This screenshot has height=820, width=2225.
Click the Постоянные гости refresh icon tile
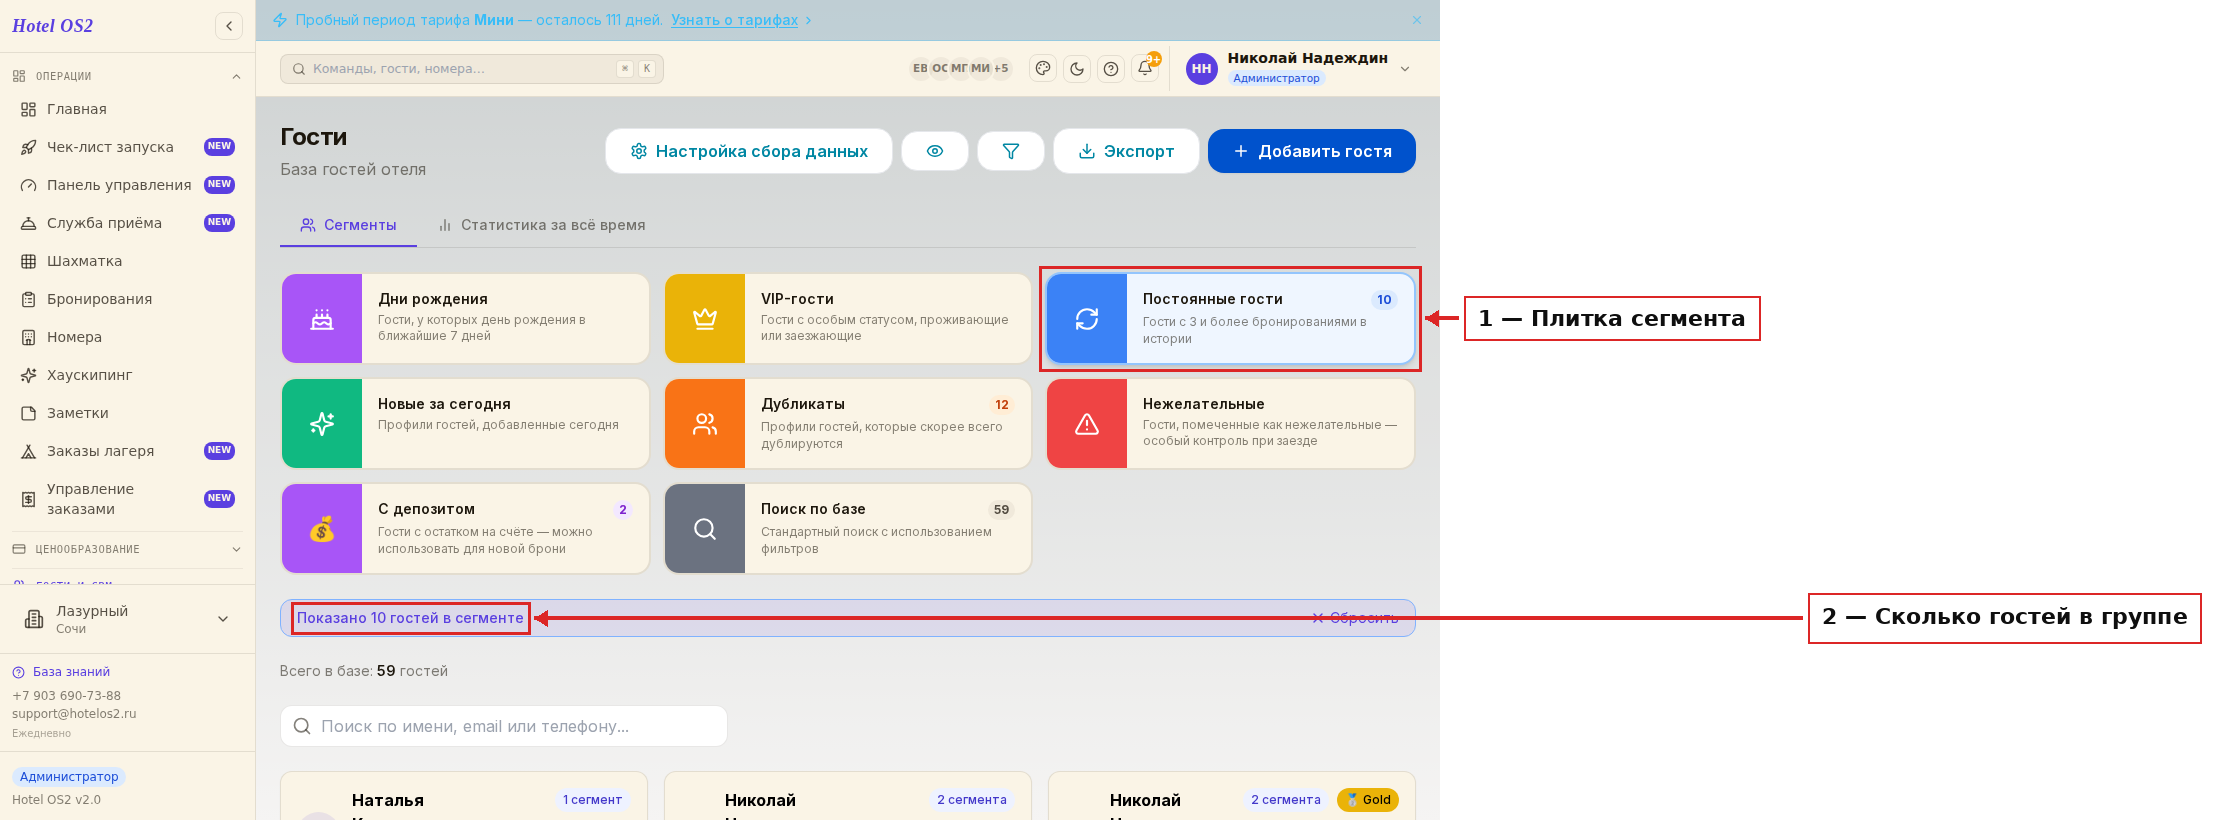point(1230,318)
